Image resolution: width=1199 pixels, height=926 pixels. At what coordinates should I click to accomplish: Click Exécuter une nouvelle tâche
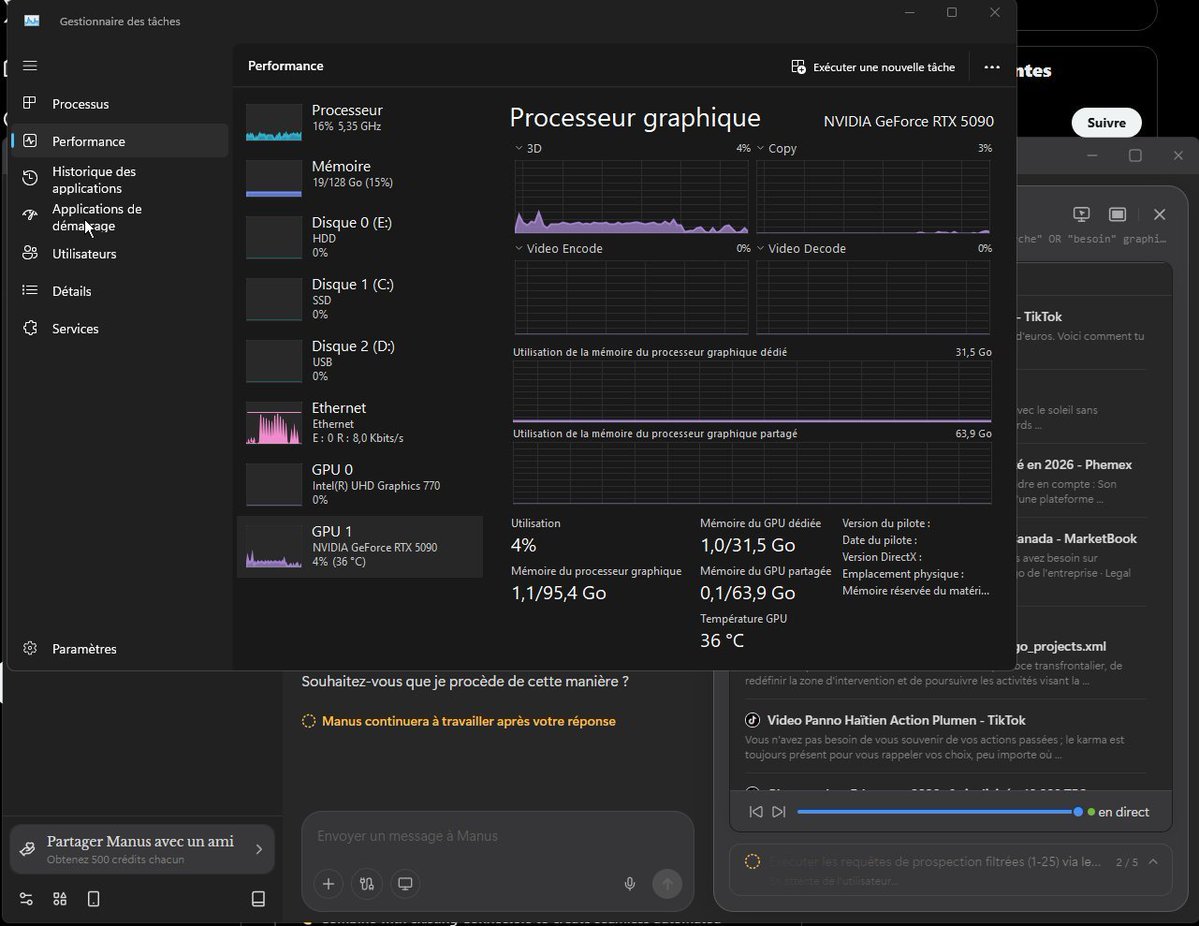[872, 67]
